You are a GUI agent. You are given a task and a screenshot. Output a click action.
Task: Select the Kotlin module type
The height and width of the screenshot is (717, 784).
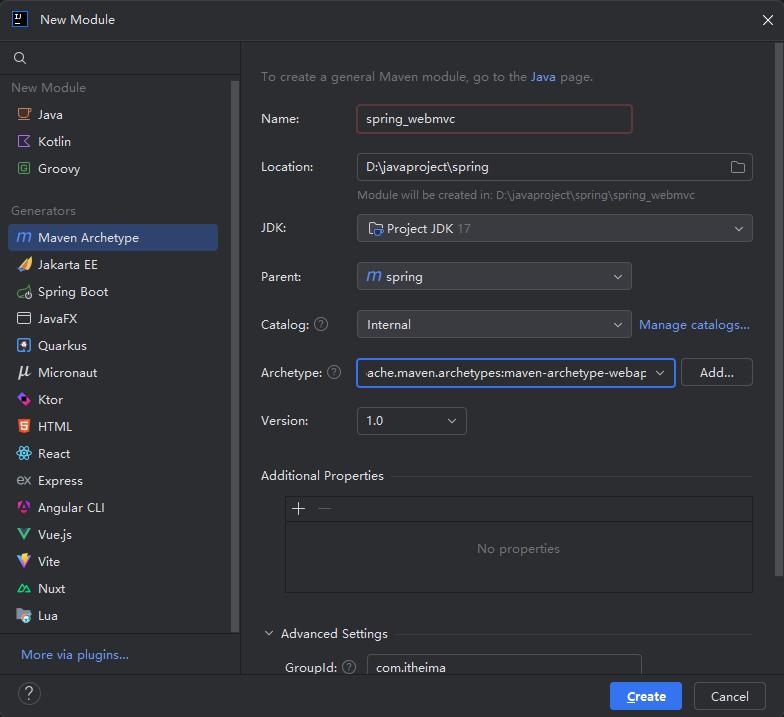pos(113,142)
